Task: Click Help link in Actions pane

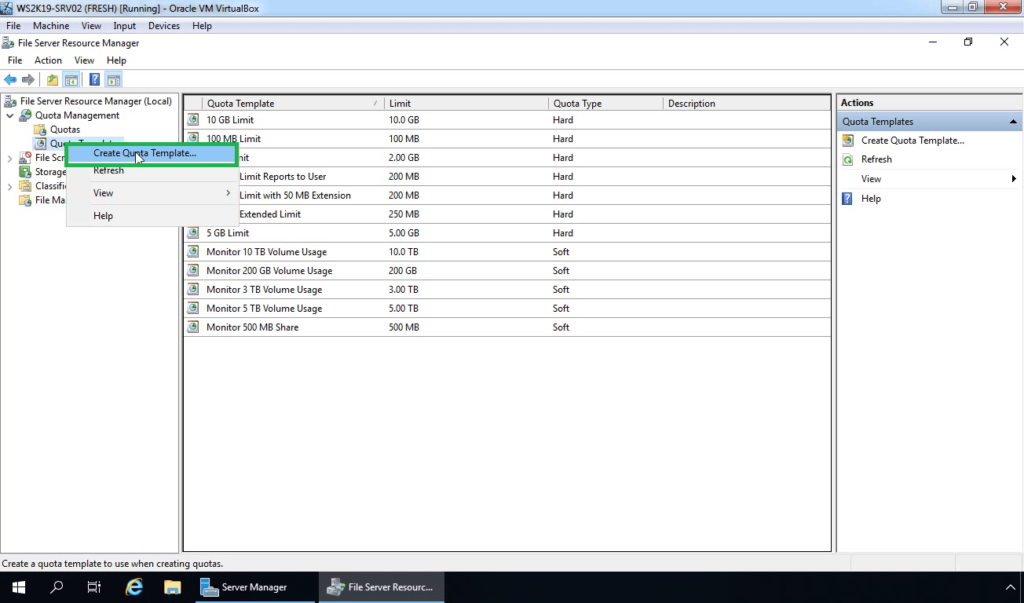Action: tap(871, 199)
